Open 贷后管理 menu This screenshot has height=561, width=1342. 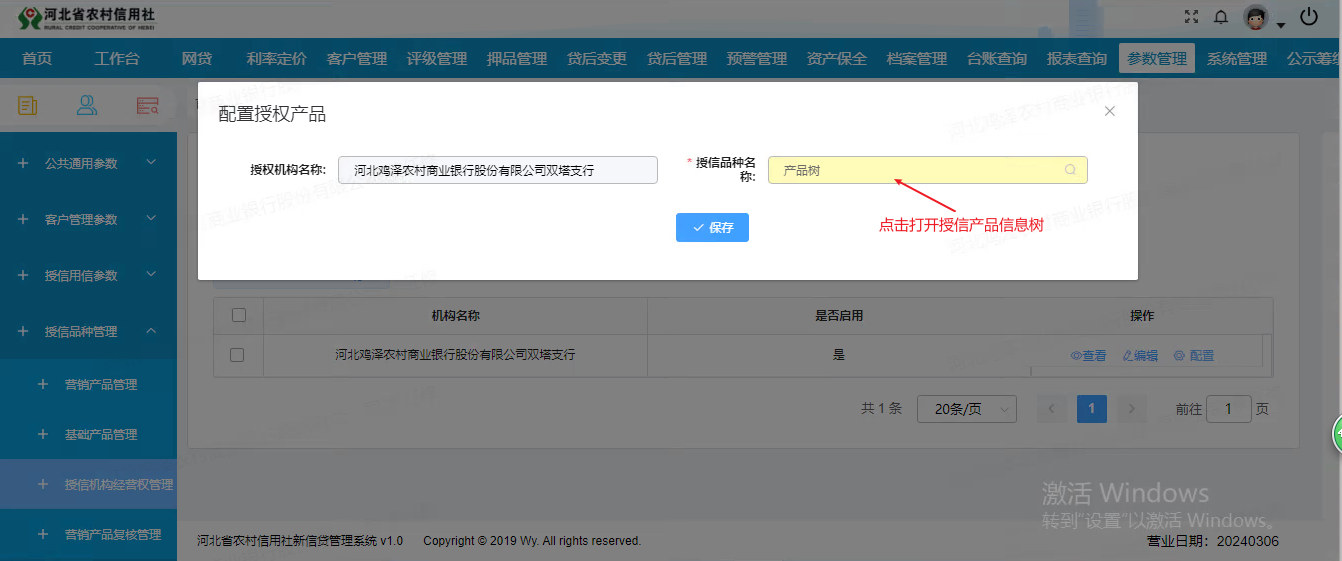pyautogui.click(x=677, y=58)
